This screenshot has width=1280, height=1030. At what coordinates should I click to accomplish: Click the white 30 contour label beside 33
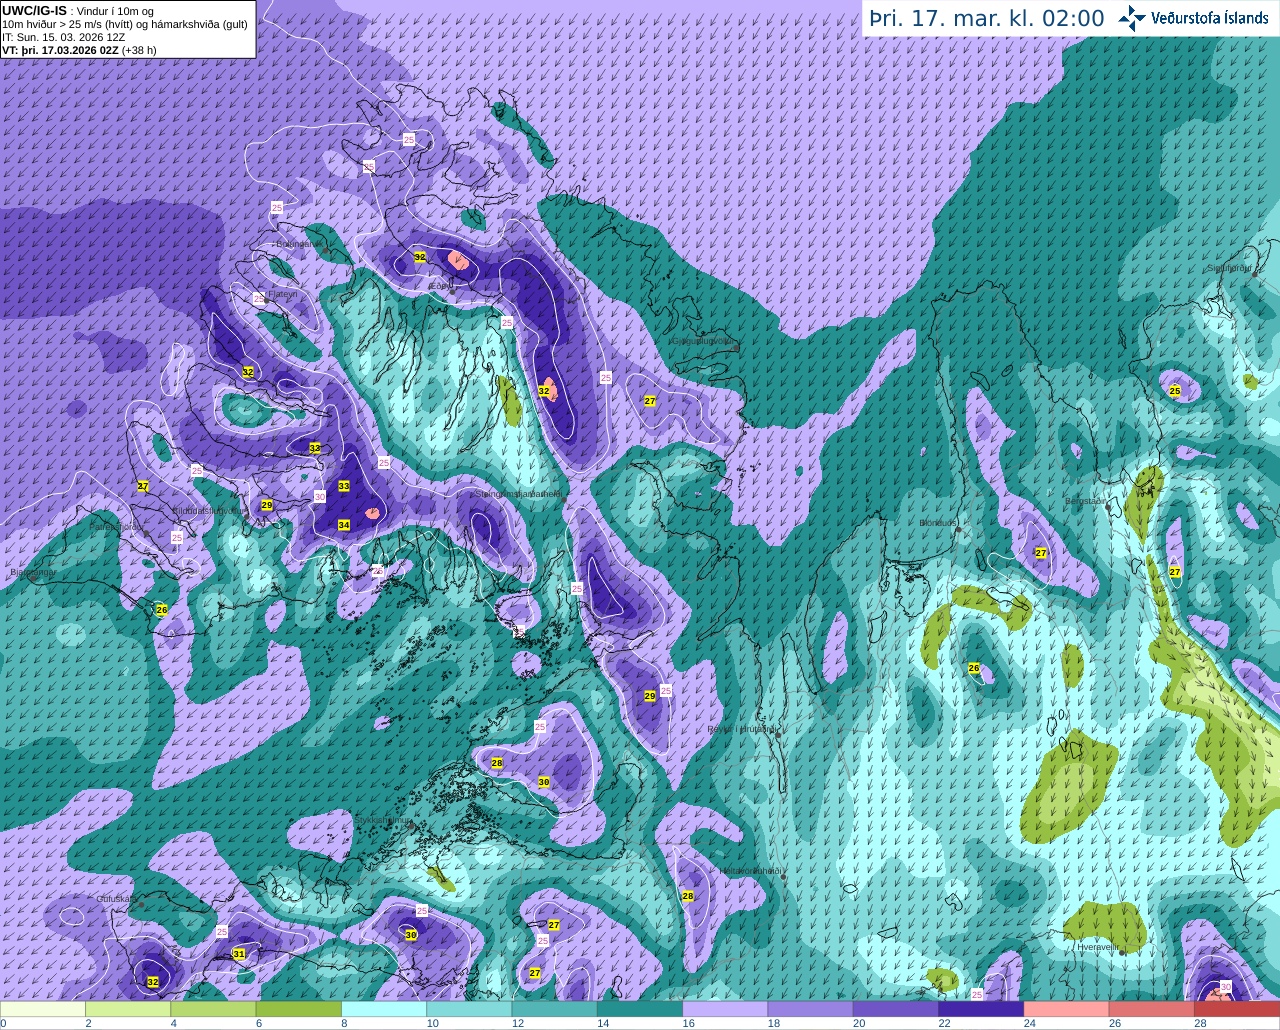point(320,496)
